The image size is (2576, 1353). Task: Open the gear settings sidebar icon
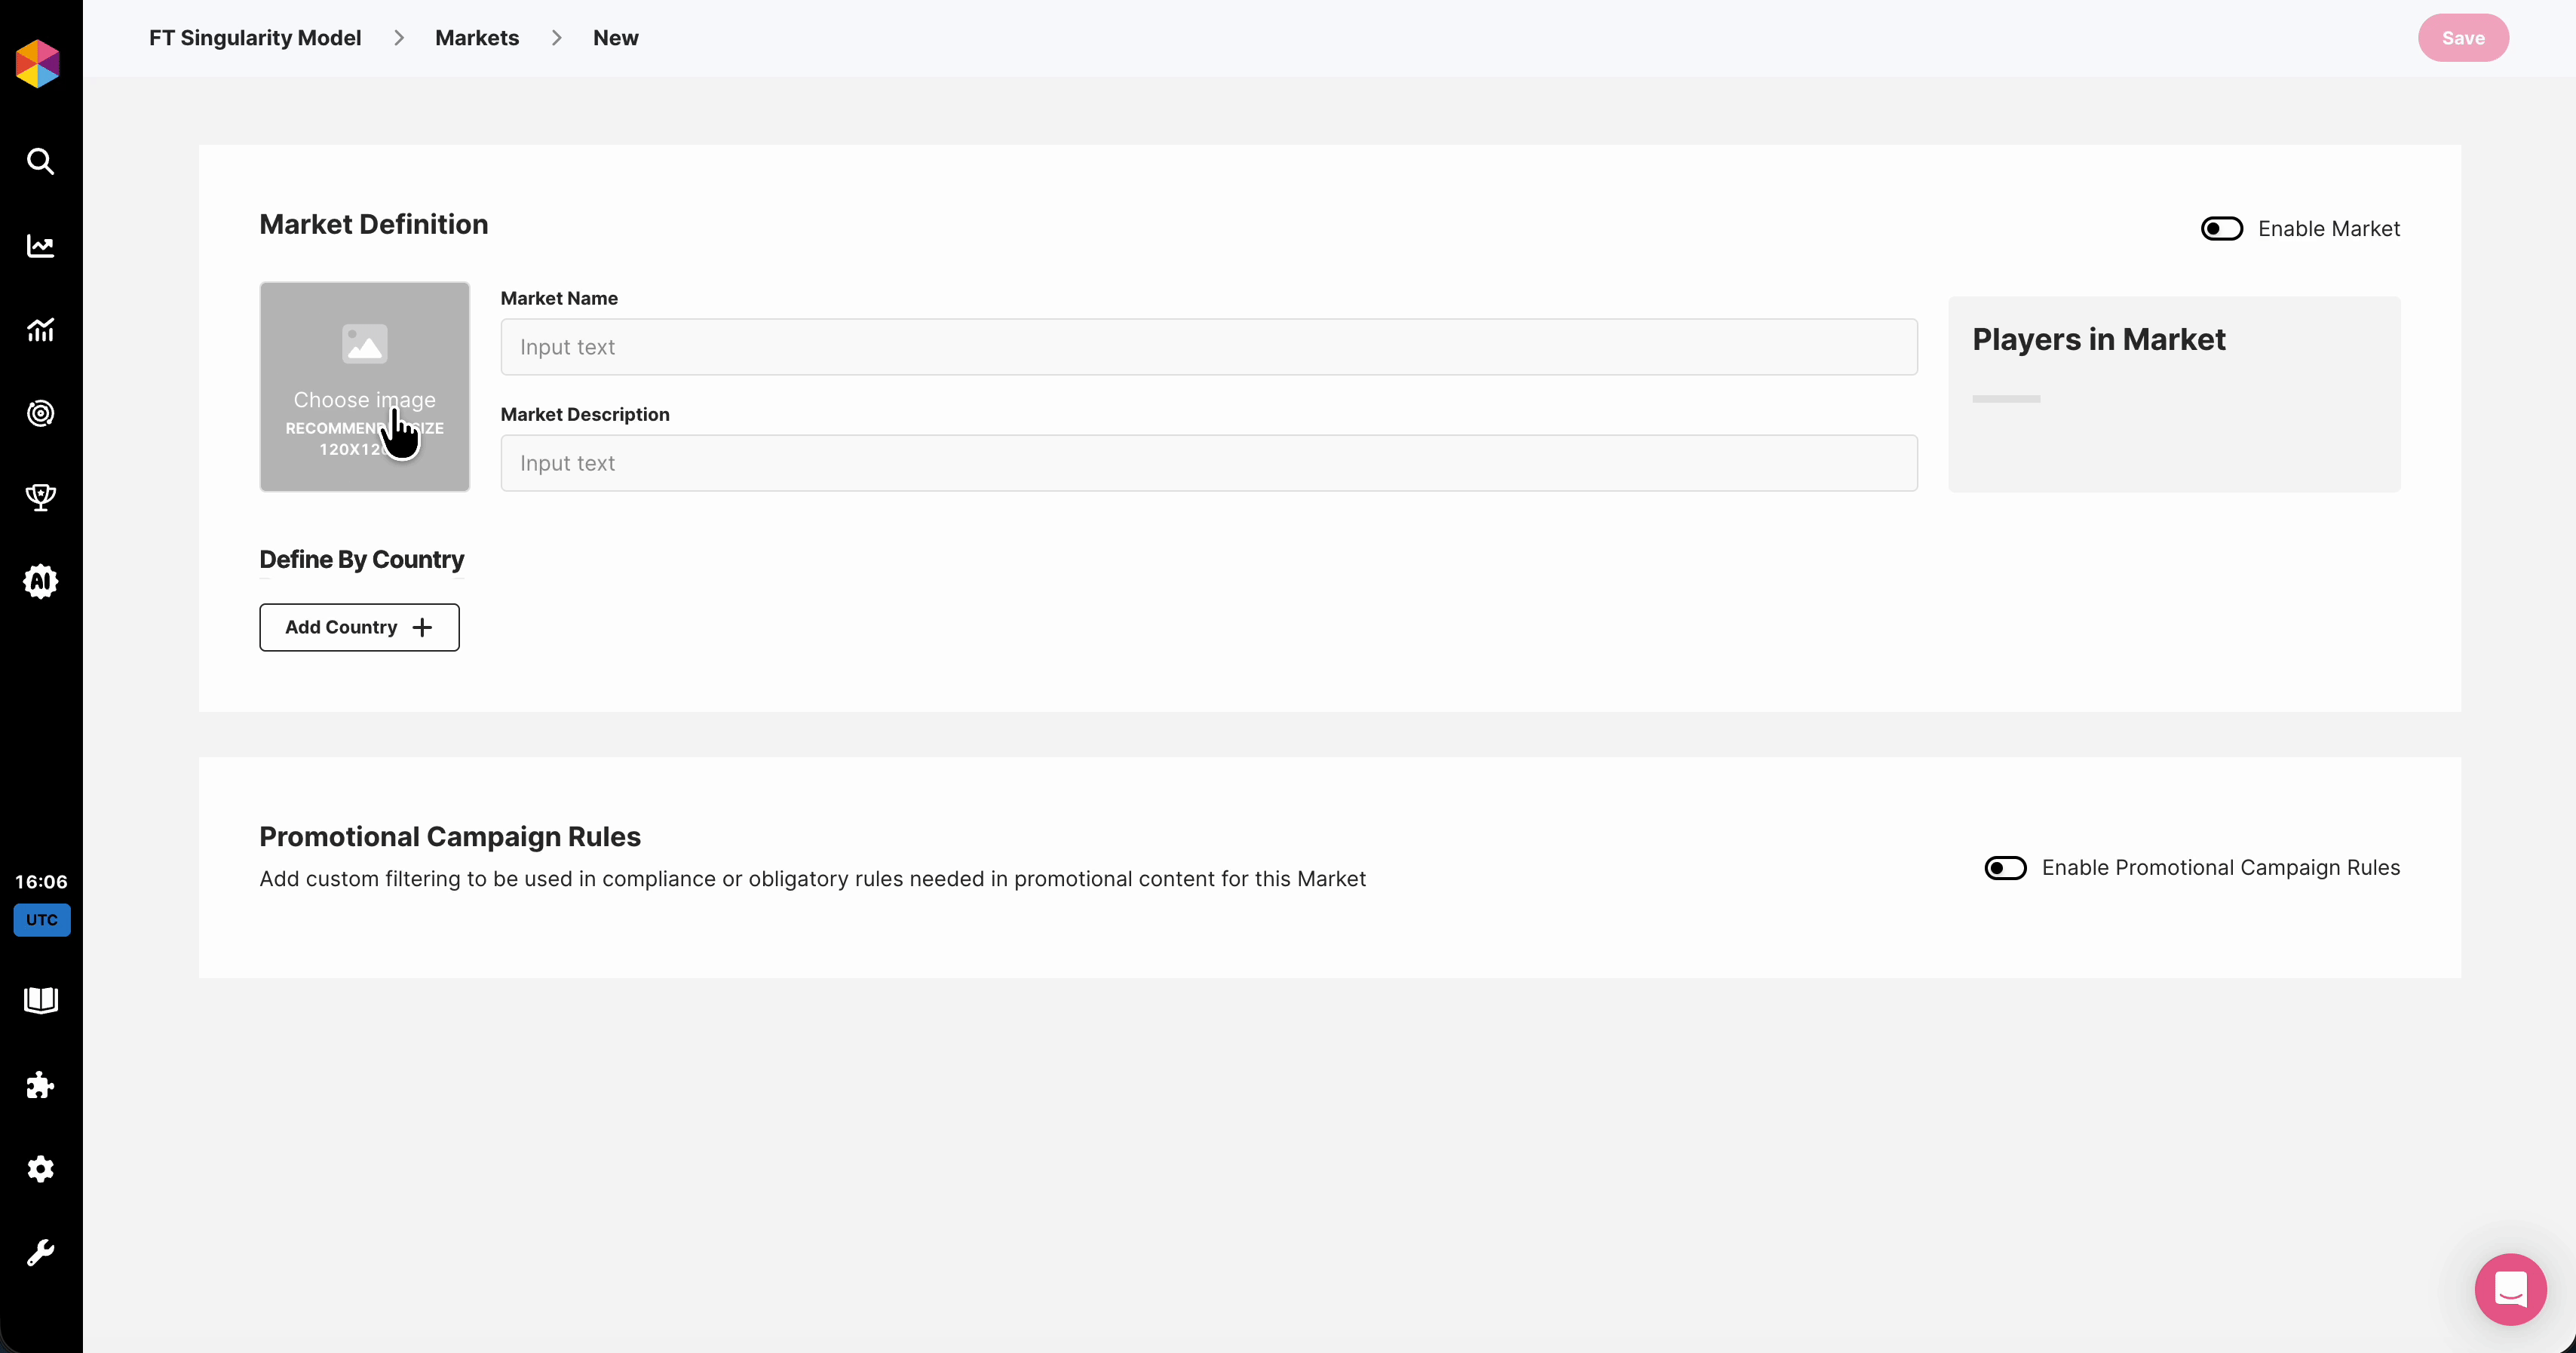[x=40, y=1168]
